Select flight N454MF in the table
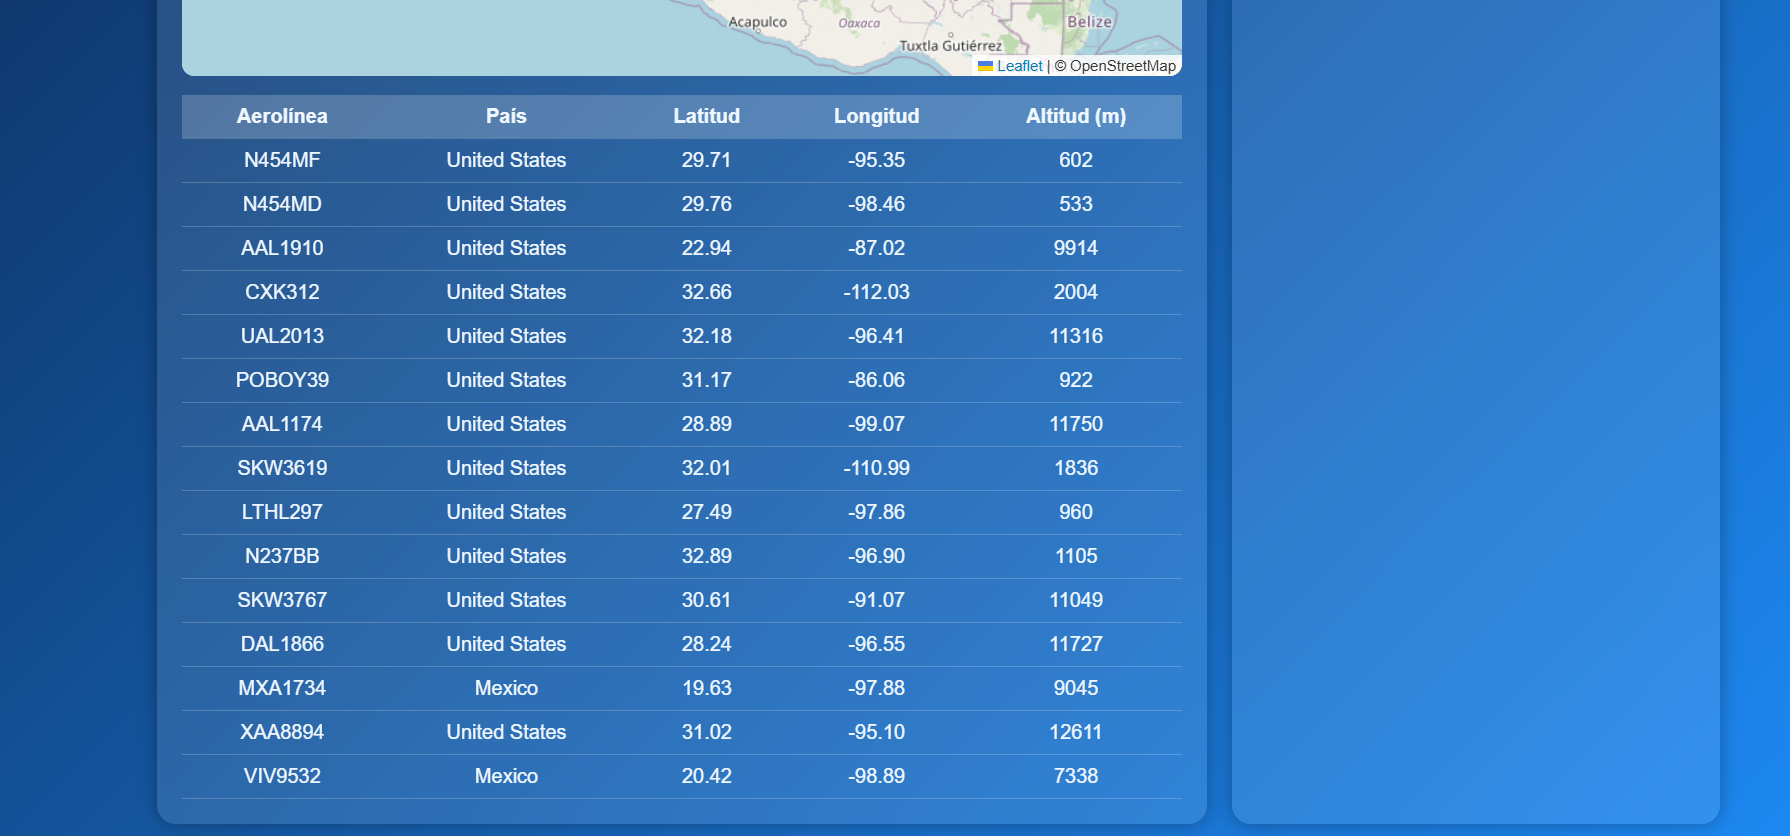 pyautogui.click(x=282, y=160)
